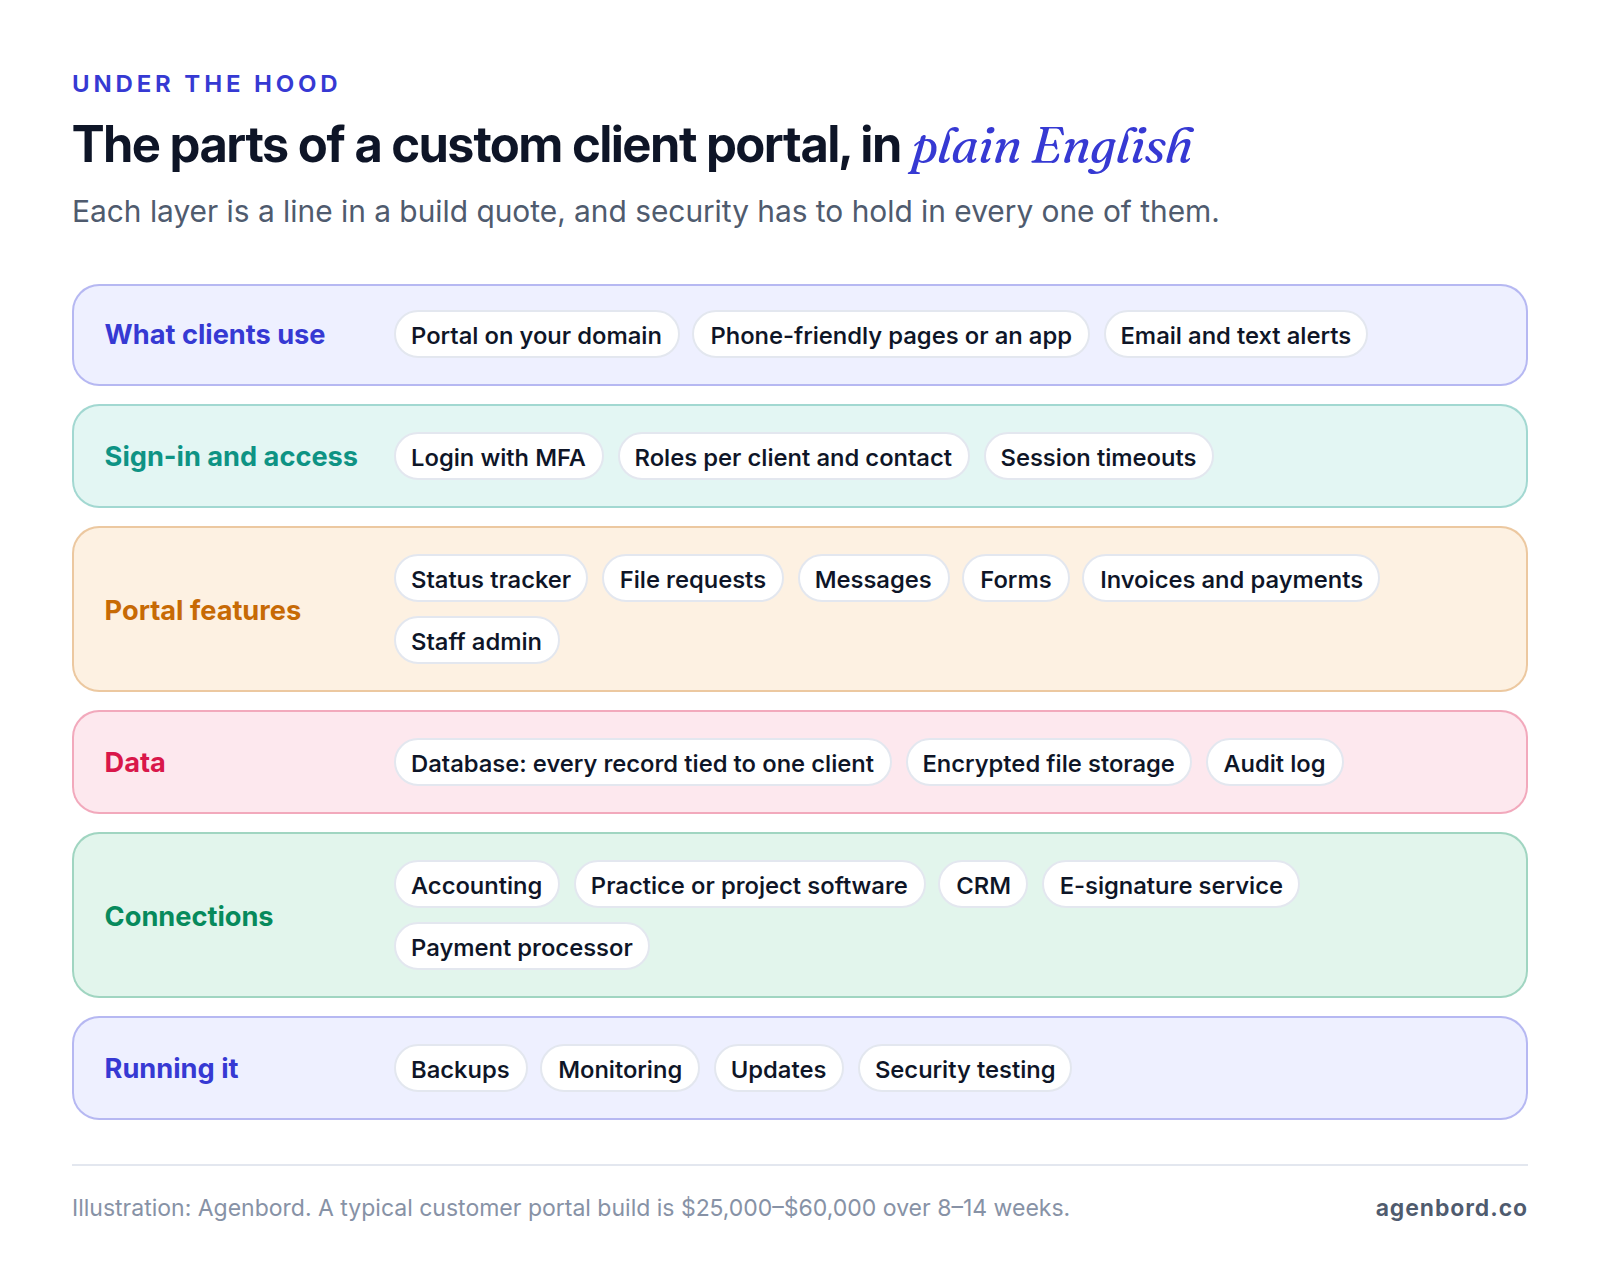
Task: Click the 'What clients use' layer label
Action: [215, 334]
